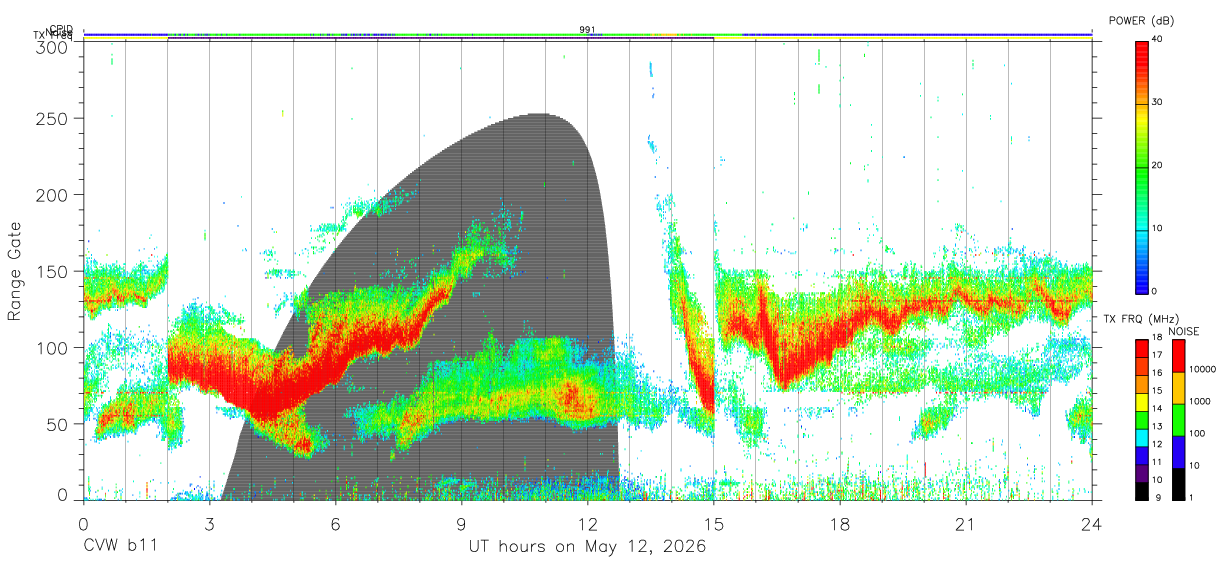Click the 10000 noise scale label
Screen dimensions: 1228x567
pyautogui.click(x=1204, y=369)
